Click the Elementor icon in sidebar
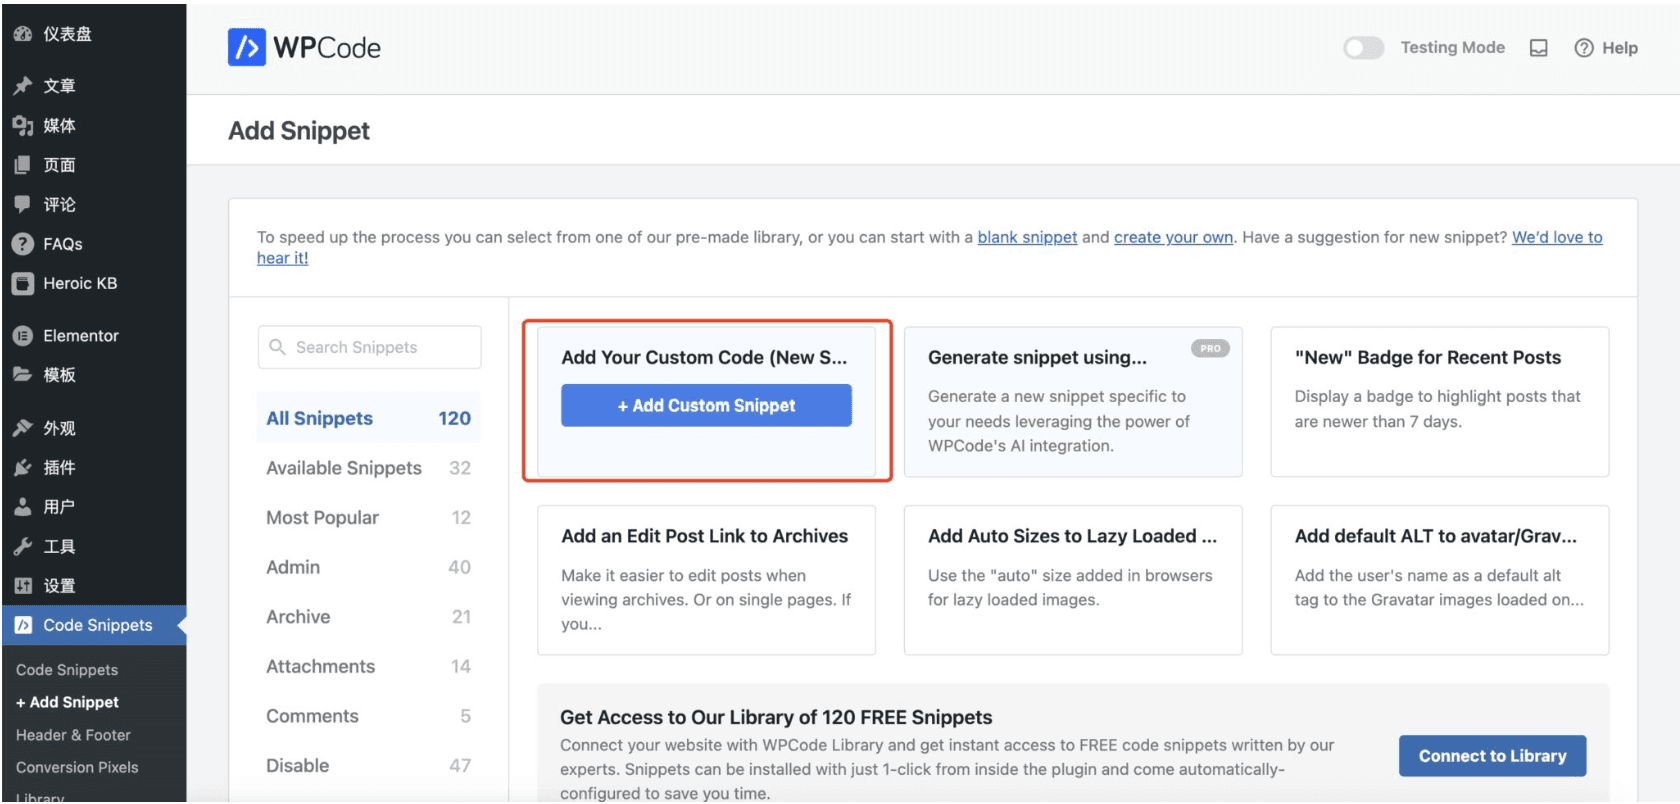The width and height of the screenshot is (1680, 804). click(22, 336)
